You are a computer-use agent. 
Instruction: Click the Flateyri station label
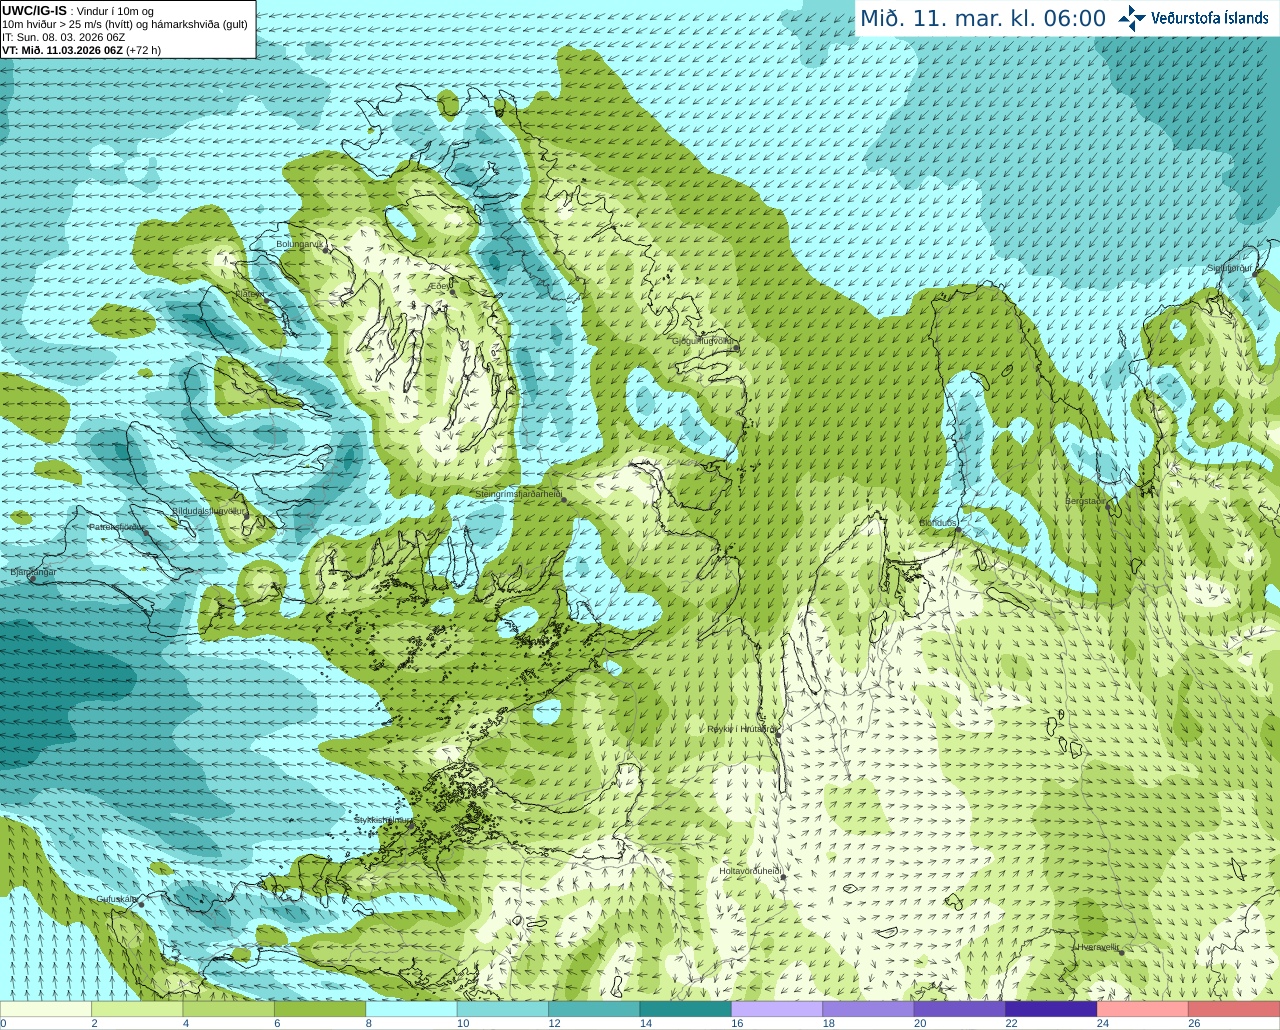click(250, 294)
